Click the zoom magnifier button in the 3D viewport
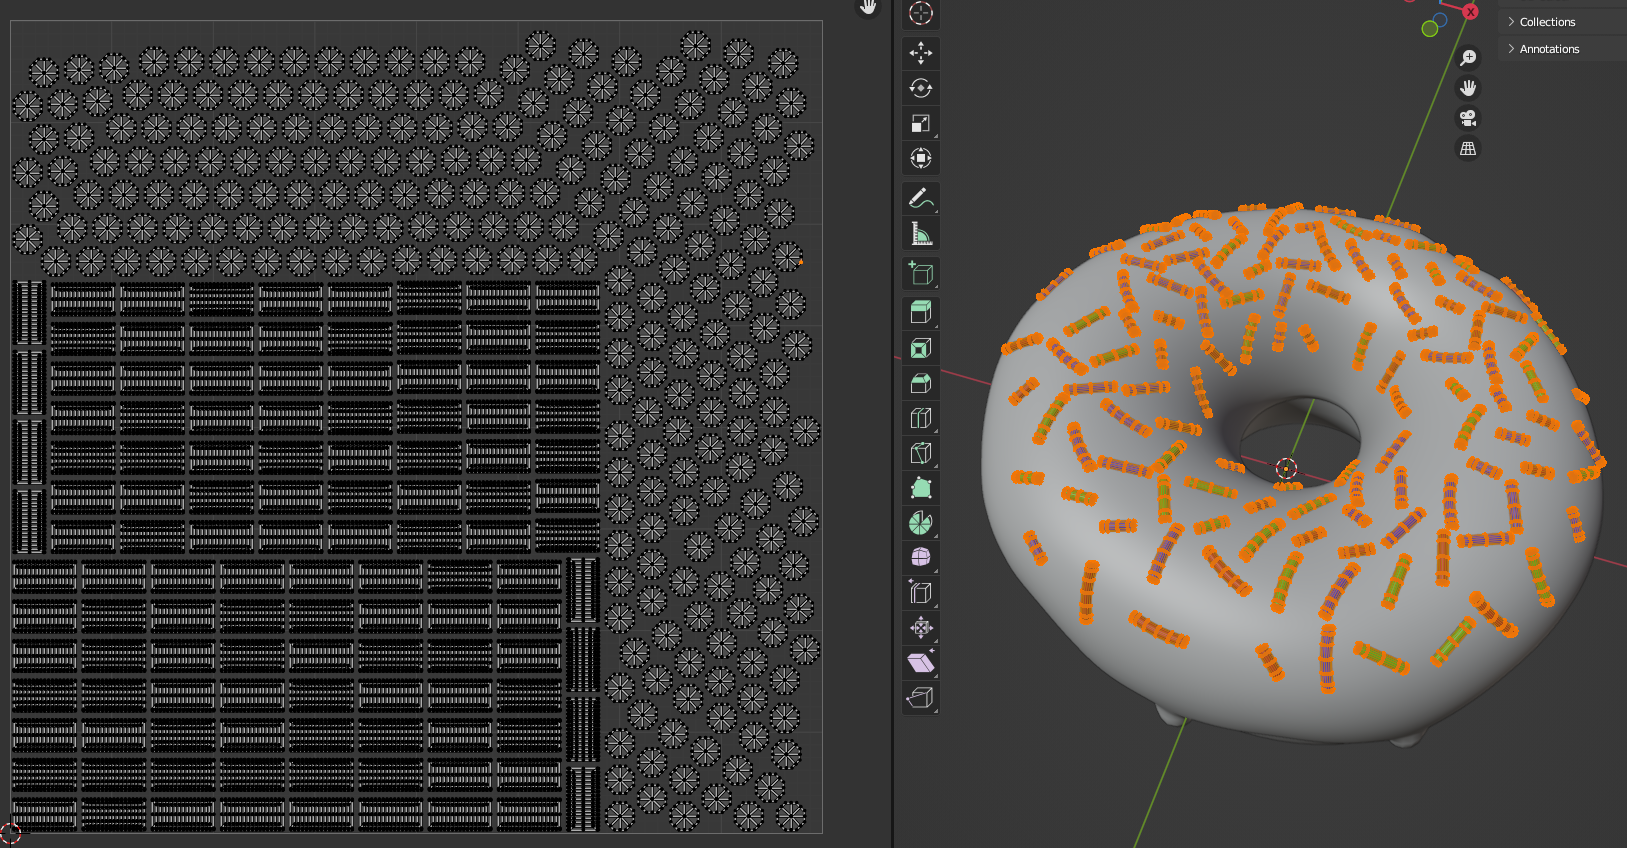The image size is (1627, 848). [x=1468, y=58]
